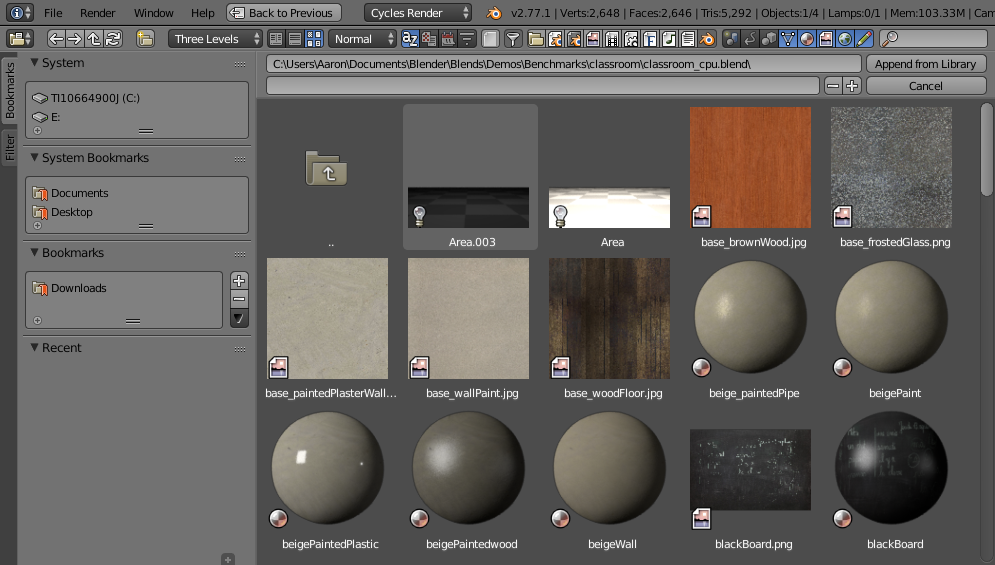Switch to the Filter tab
Screen dimensions: 995x565
click(10, 147)
